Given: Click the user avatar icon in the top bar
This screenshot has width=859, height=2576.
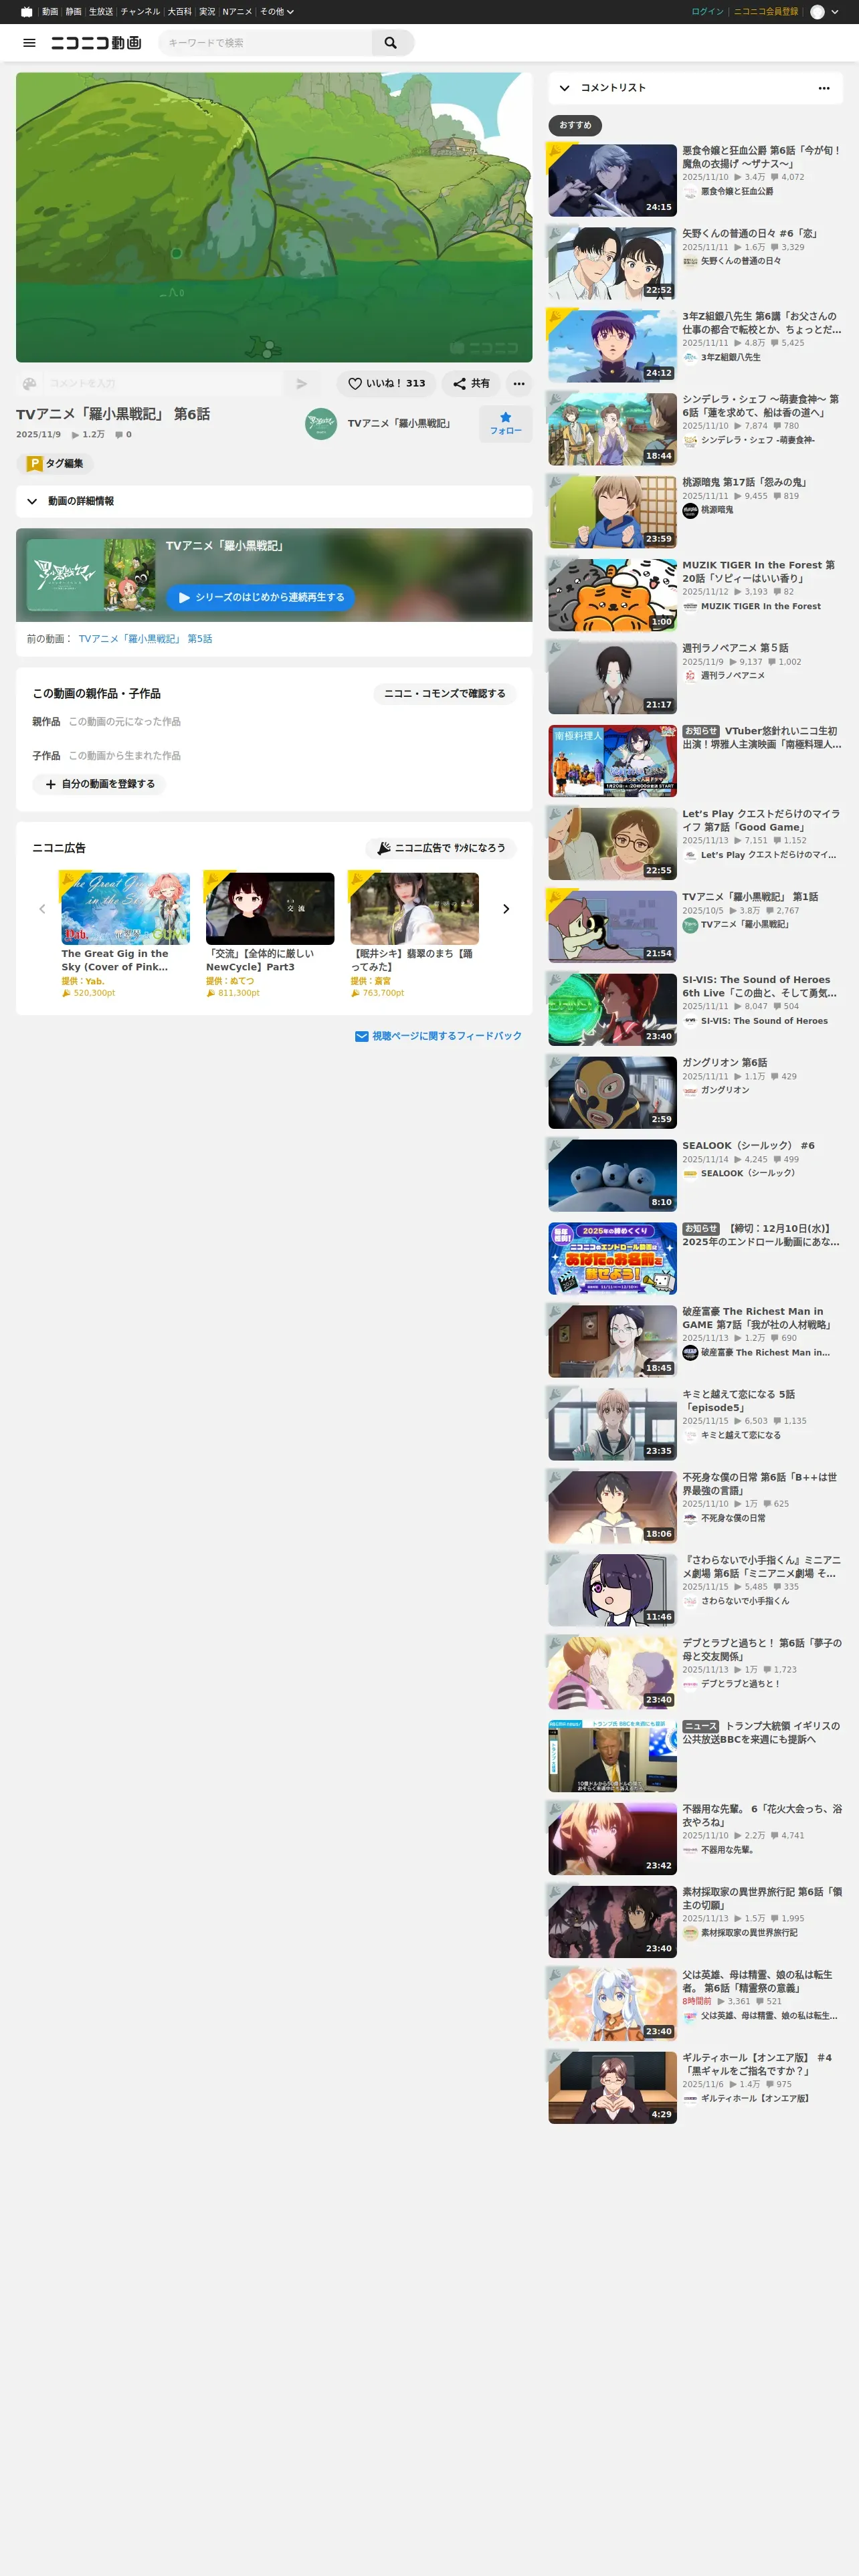Looking at the screenshot, I should (x=817, y=12).
